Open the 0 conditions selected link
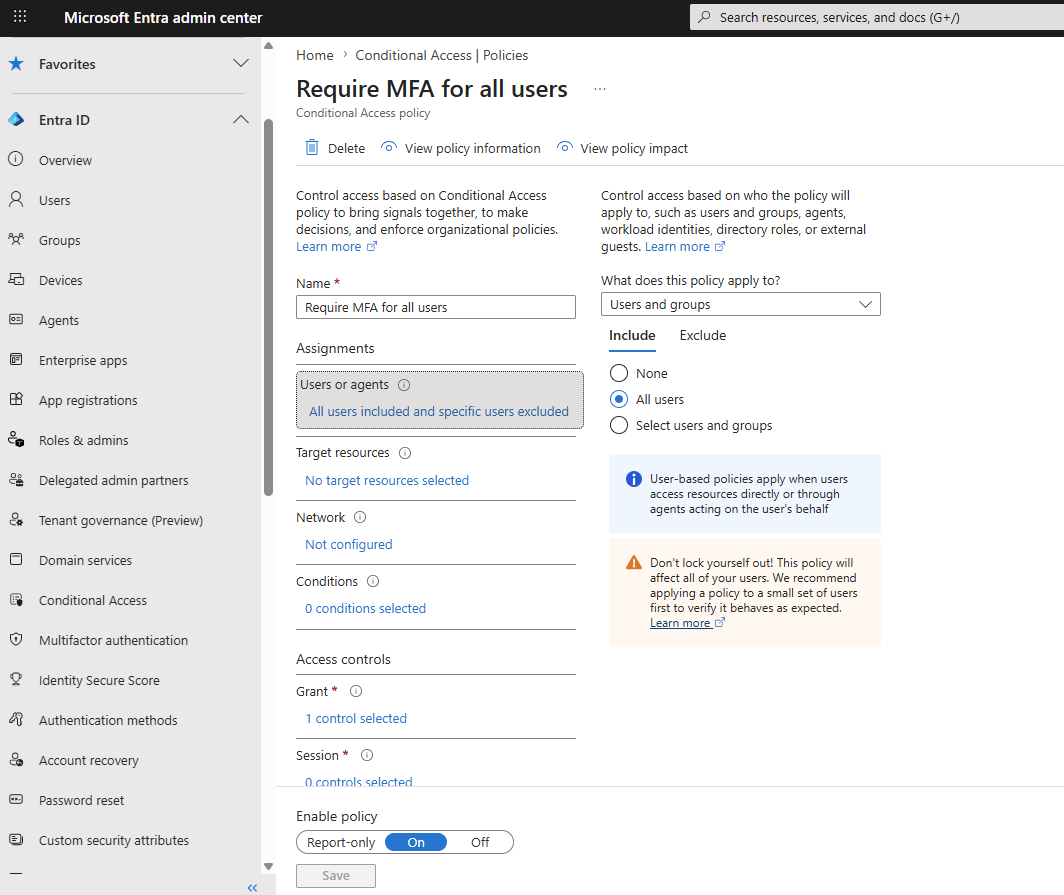This screenshot has width=1064, height=895. click(366, 609)
